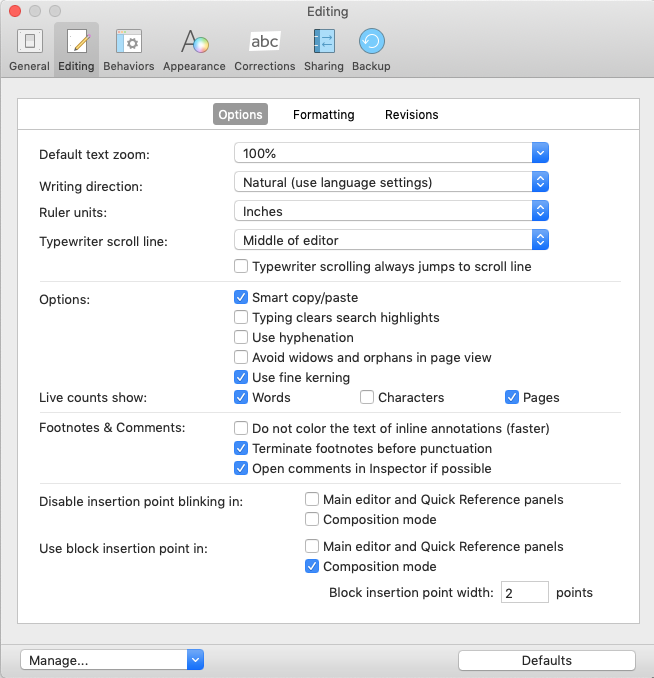Viewport: 654px width, 678px height.
Task: Uncheck Open comments in Inspector
Action: click(x=241, y=468)
